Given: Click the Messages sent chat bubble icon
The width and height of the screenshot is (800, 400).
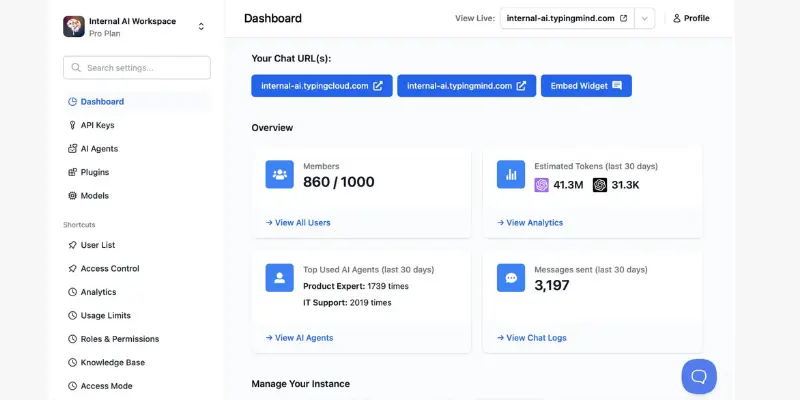Looking at the screenshot, I should coord(511,278).
